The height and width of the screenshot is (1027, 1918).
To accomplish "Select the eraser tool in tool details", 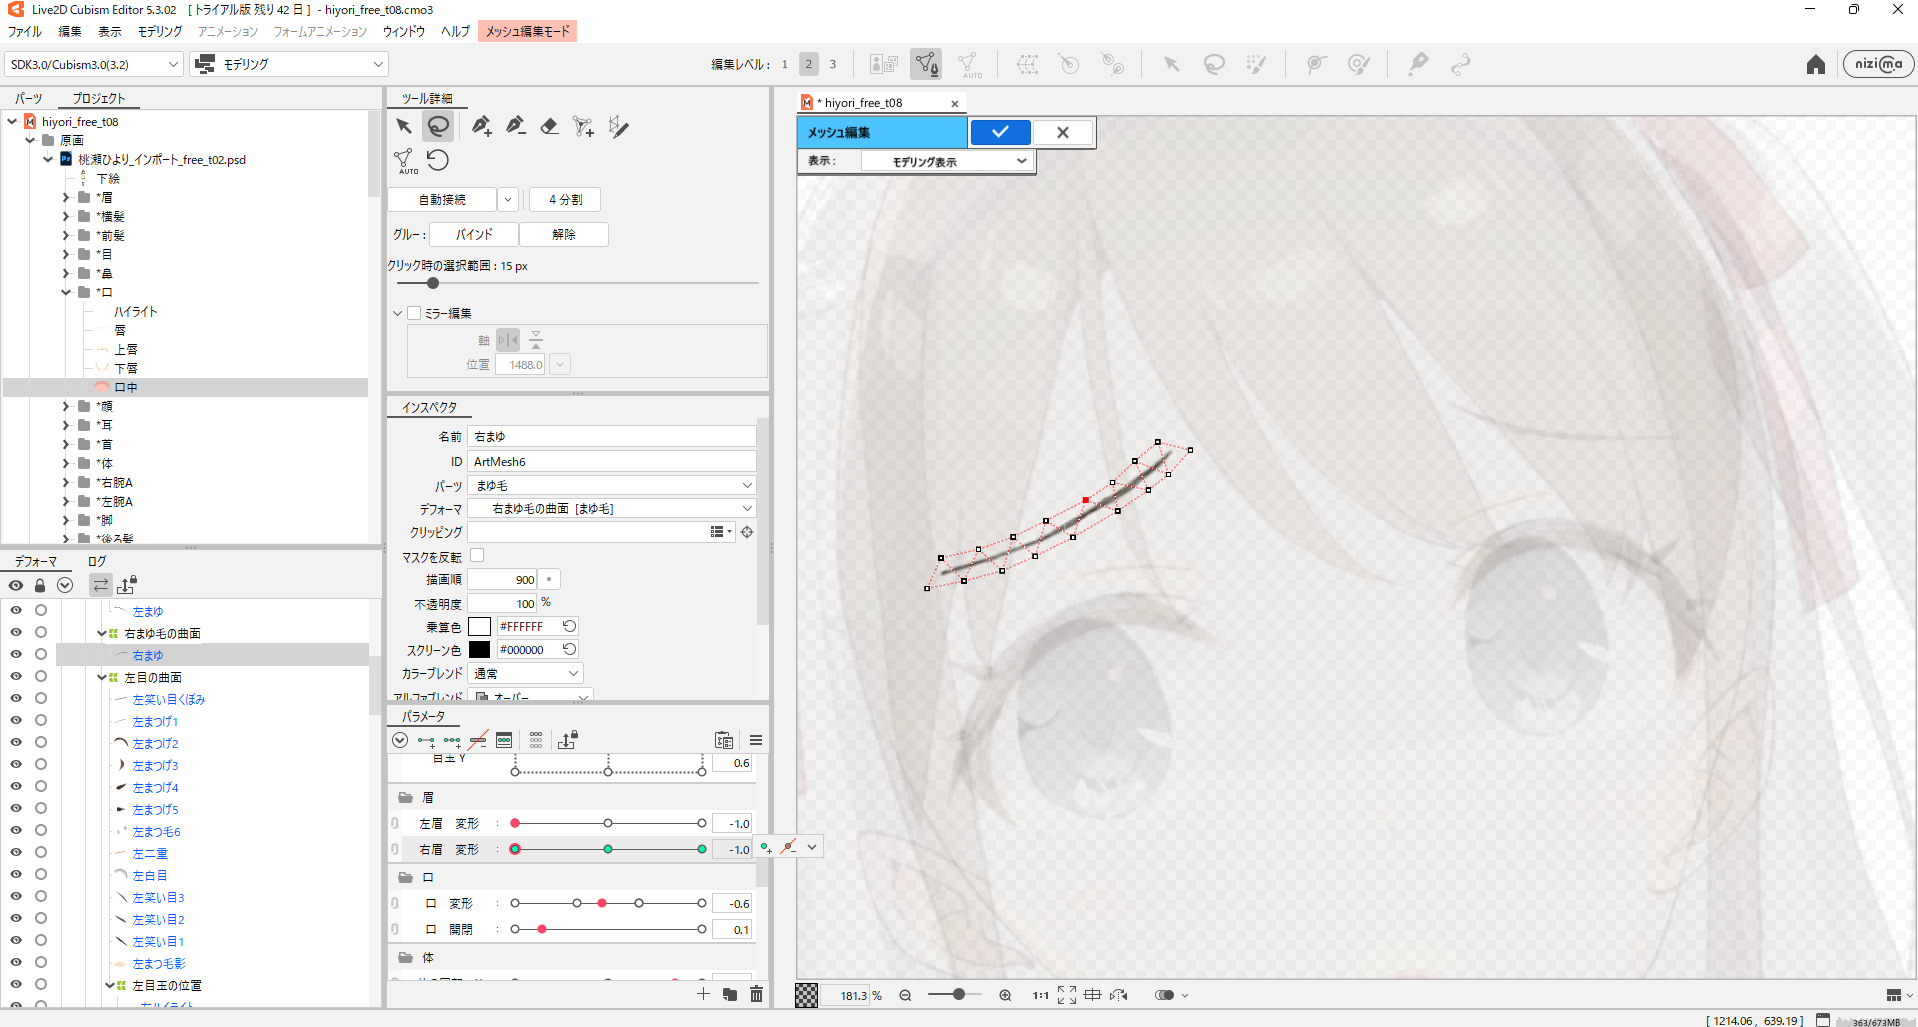I will 549,126.
